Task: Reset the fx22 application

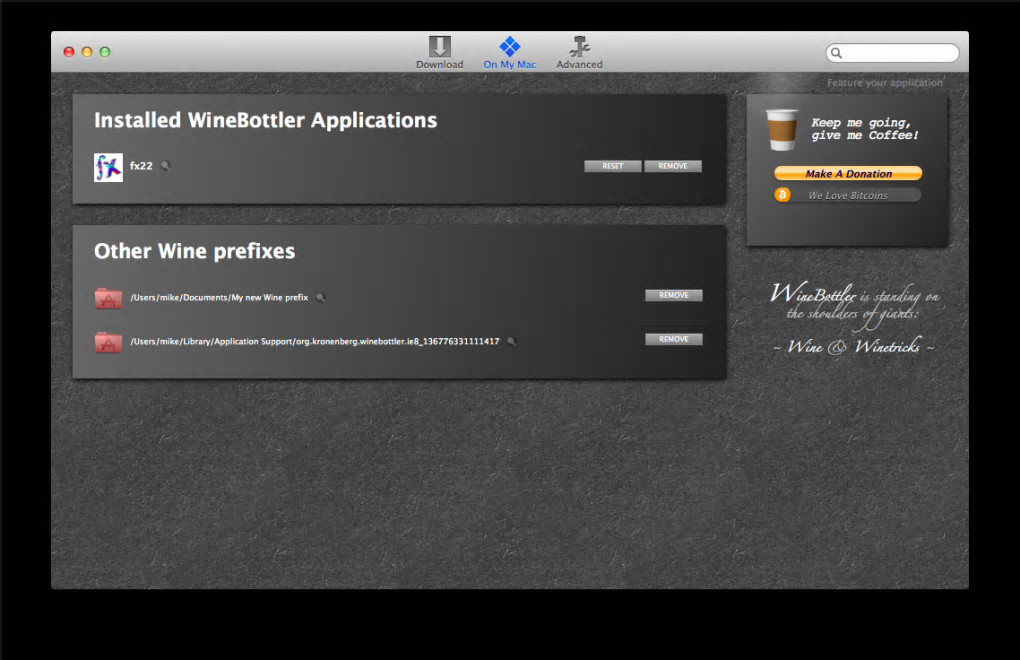Action: pos(613,166)
